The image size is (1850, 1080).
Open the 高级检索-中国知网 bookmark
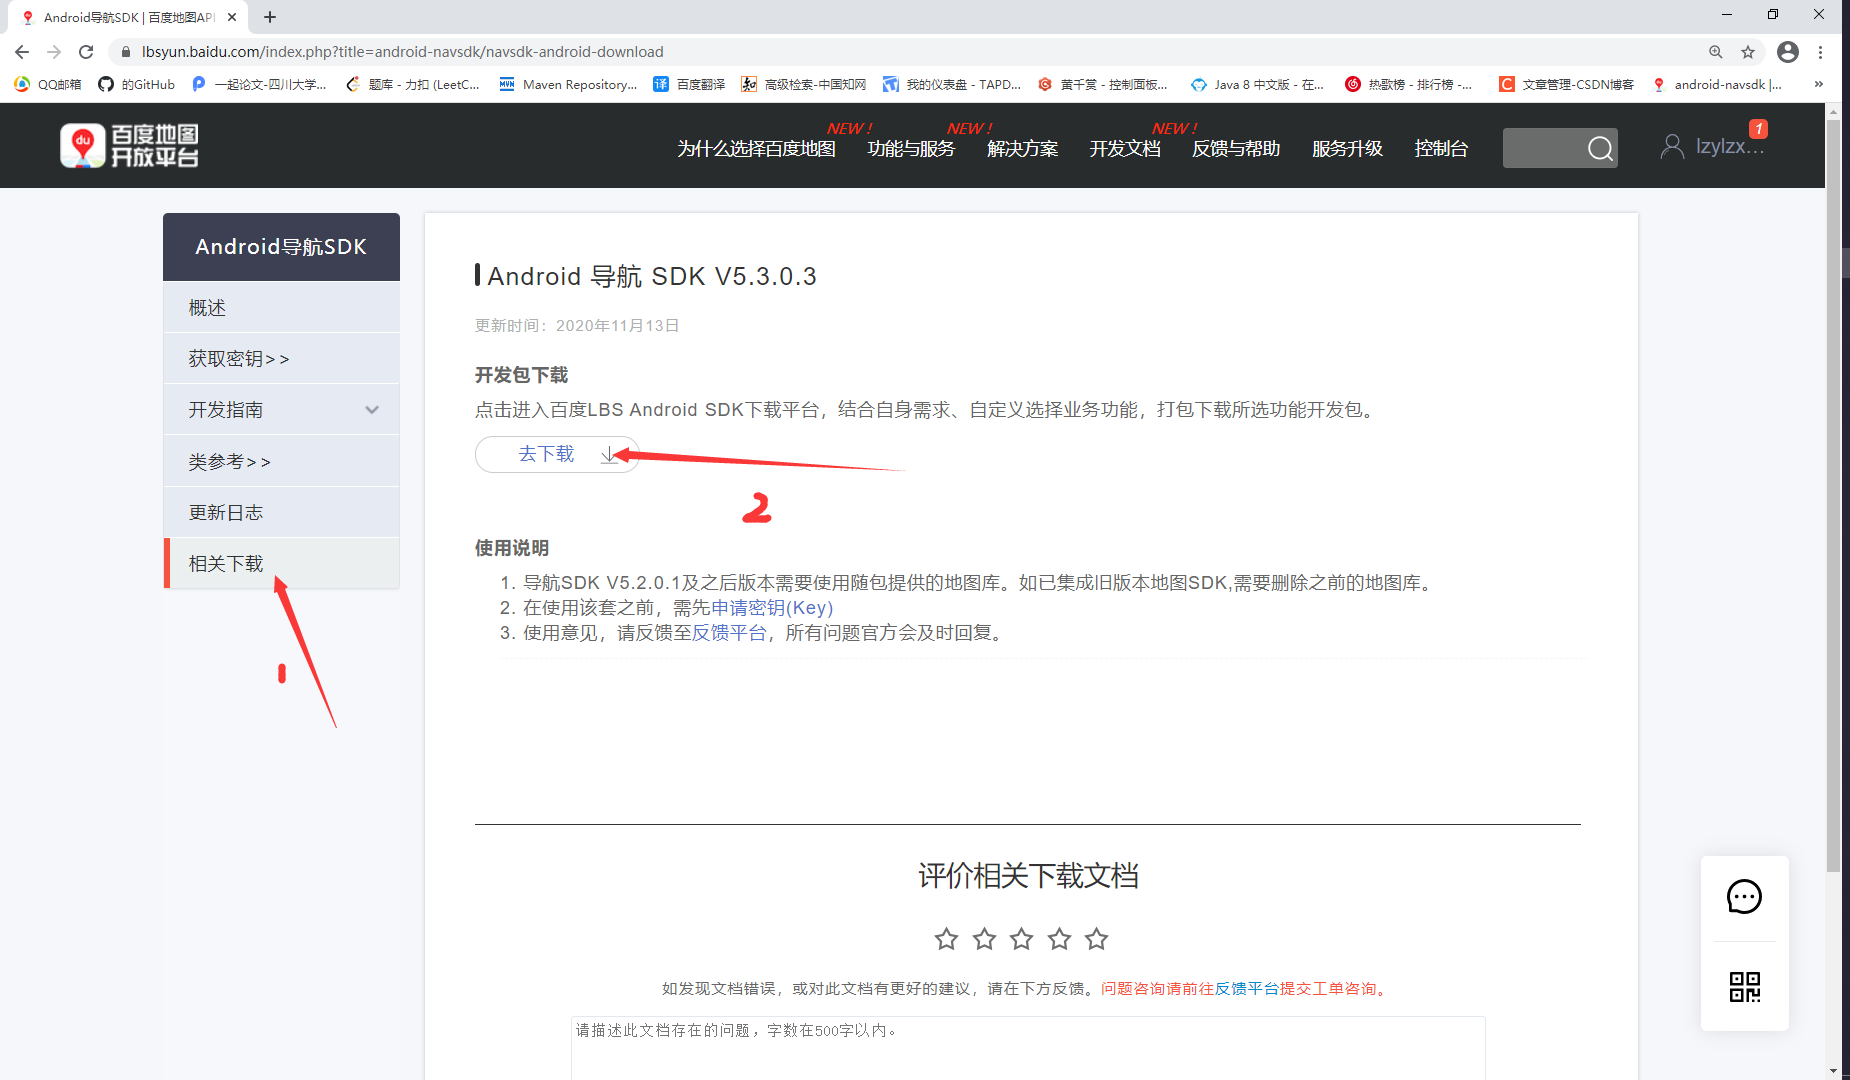[x=804, y=84]
